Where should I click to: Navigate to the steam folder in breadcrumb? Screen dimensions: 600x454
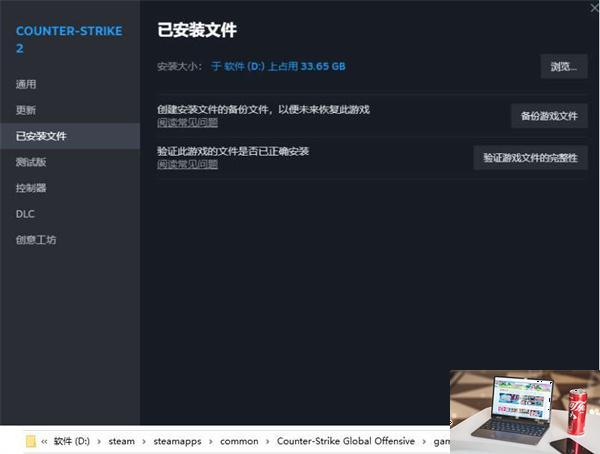coord(122,441)
